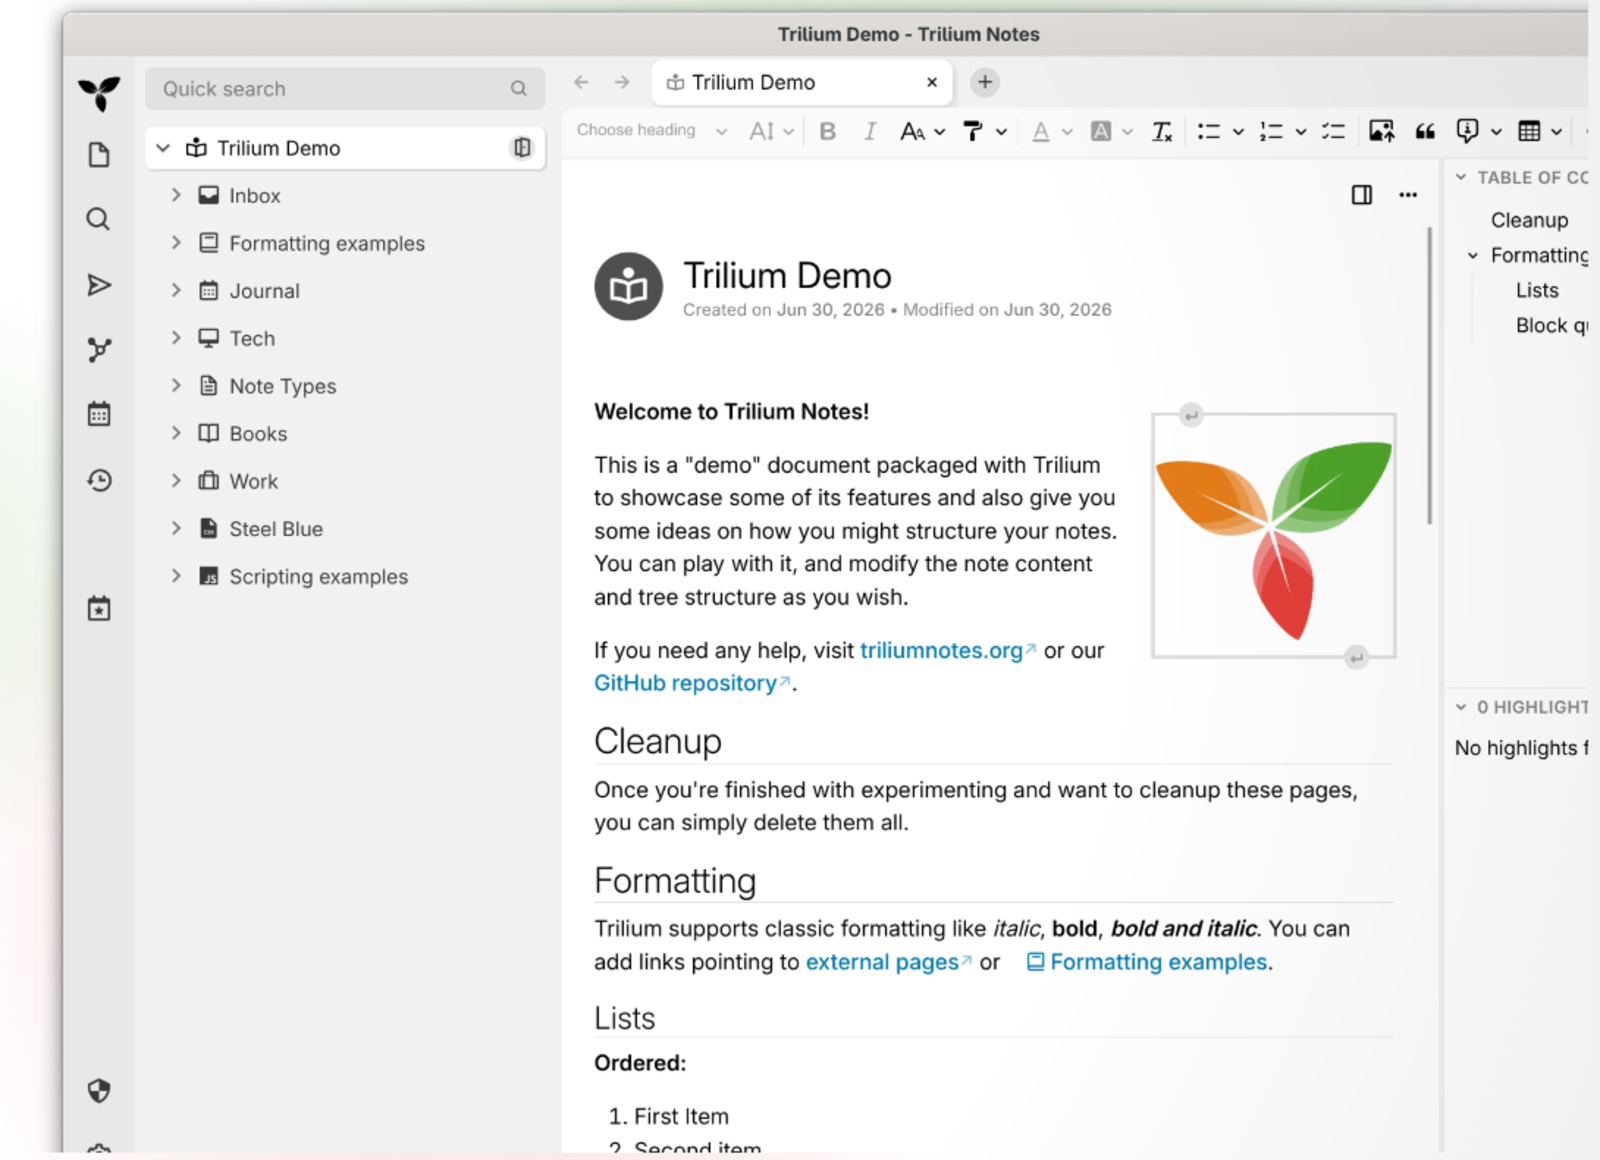The width and height of the screenshot is (1600, 1160).
Task: Click the jump-to-note arrow icon
Action: tap(98, 285)
